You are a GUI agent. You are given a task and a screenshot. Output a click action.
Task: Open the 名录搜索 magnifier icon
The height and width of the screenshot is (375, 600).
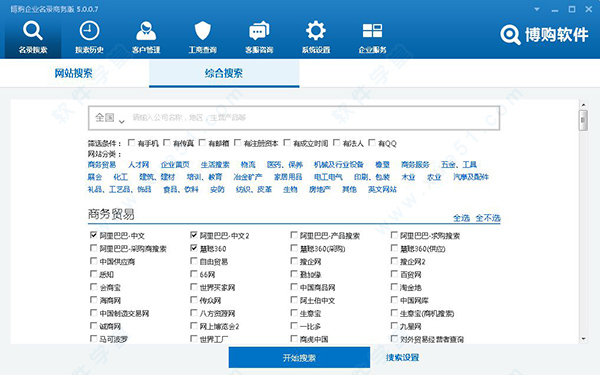33,31
